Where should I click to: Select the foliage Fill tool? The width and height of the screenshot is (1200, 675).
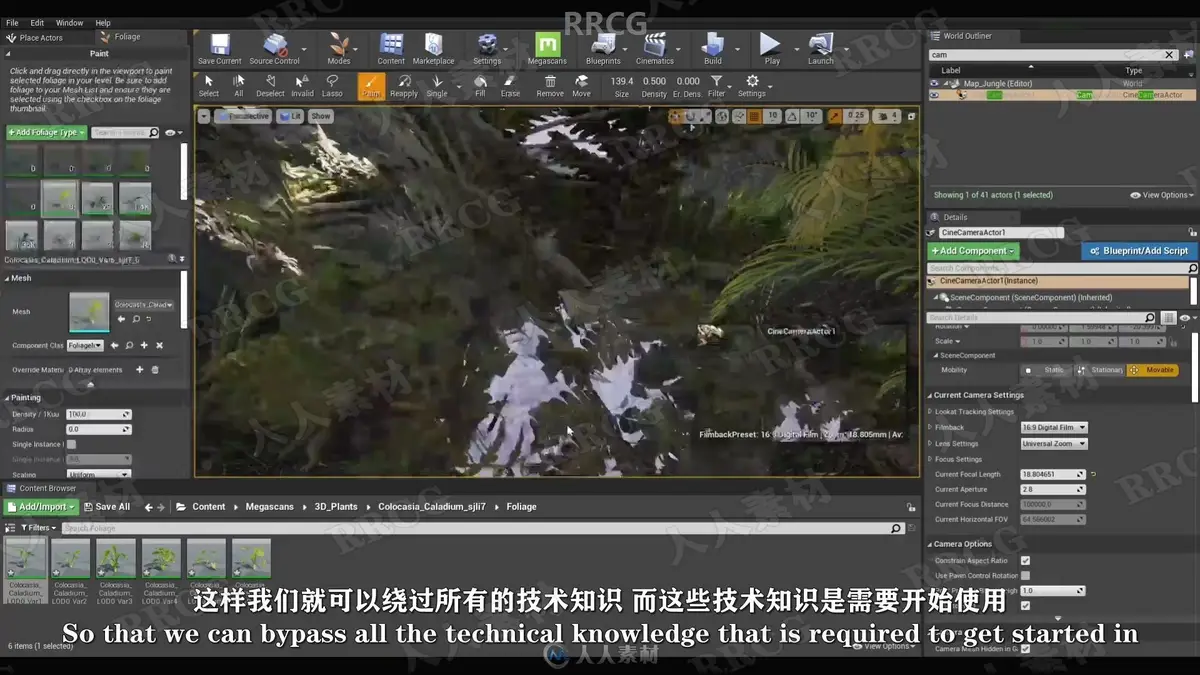tap(480, 86)
